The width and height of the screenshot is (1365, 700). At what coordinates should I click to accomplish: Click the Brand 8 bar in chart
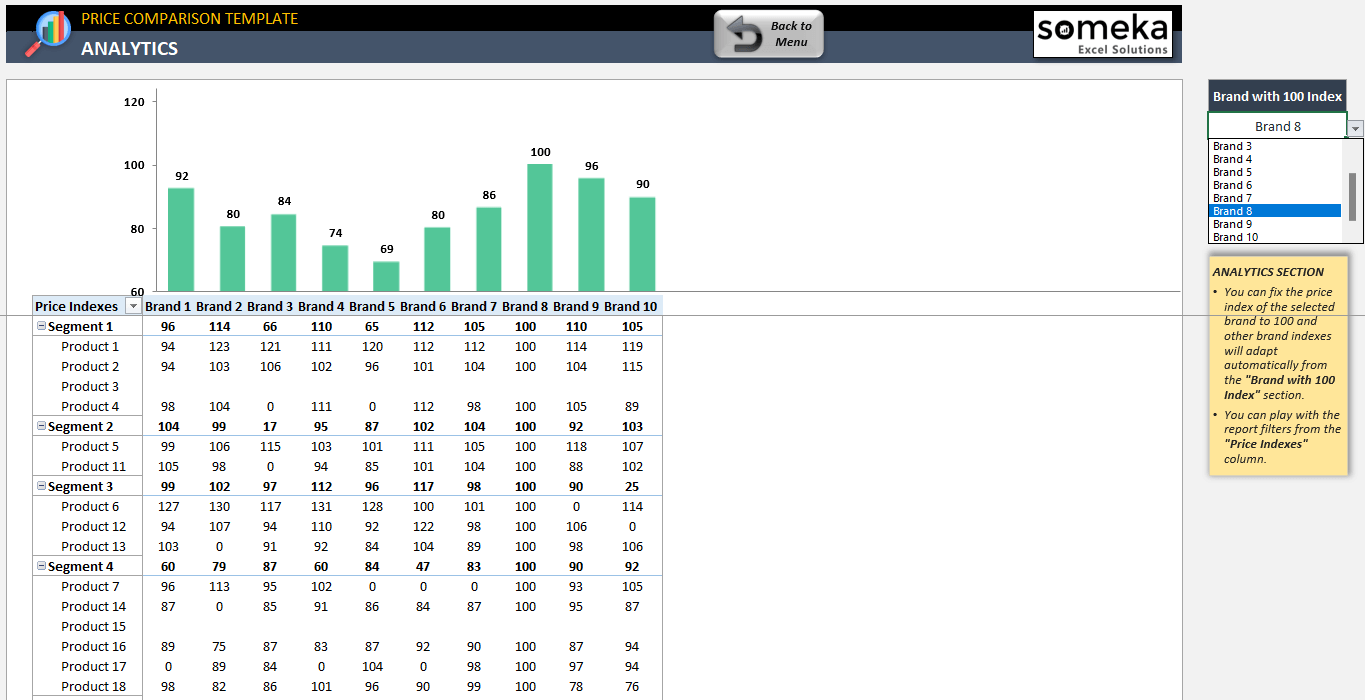coord(540,228)
